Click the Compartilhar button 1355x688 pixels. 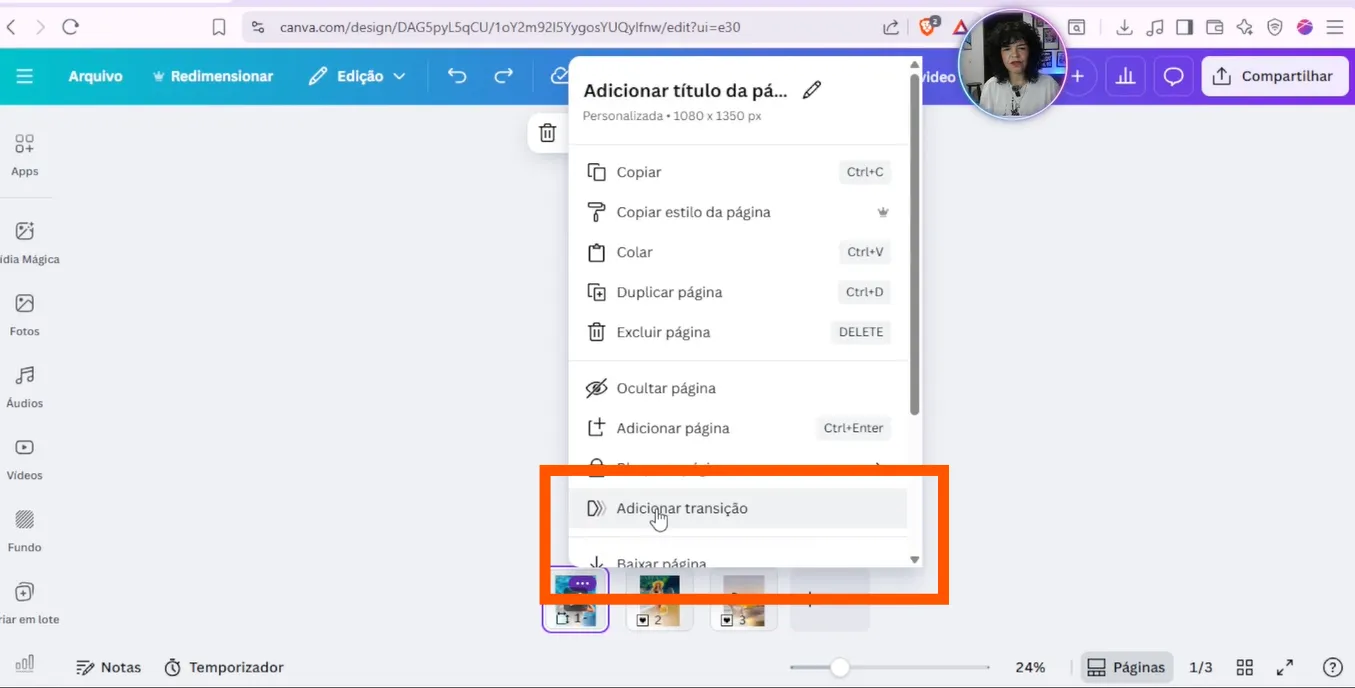click(x=1273, y=76)
